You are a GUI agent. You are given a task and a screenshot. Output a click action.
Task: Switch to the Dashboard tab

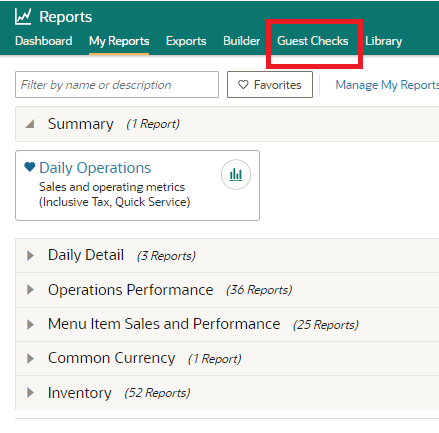pyautogui.click(x=44, y=41)
